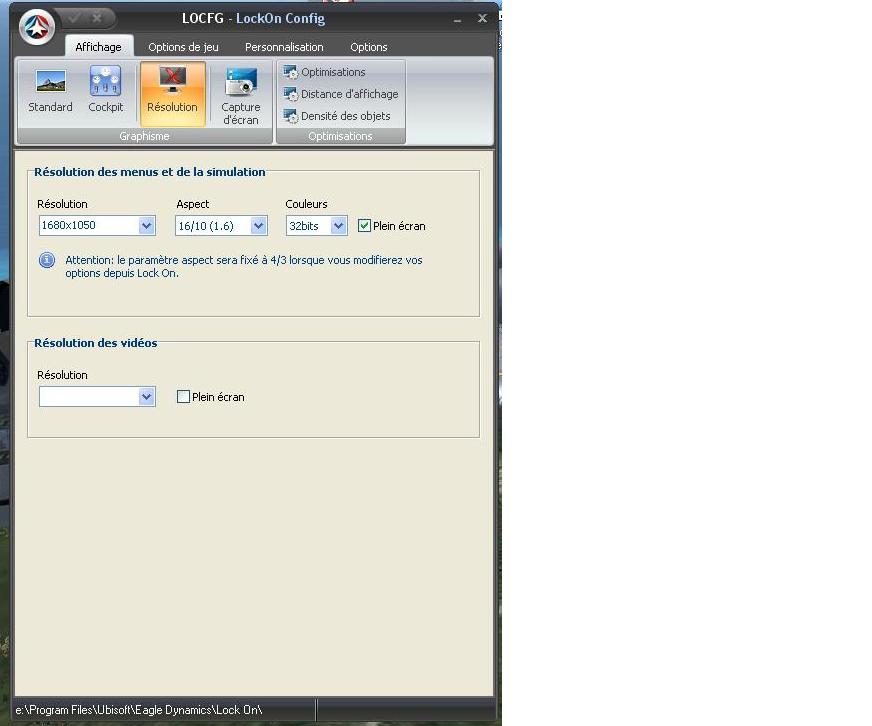Click the install path in status bar
The height and width of the screenshot is (726, 872).
click(x=138, y=710)
